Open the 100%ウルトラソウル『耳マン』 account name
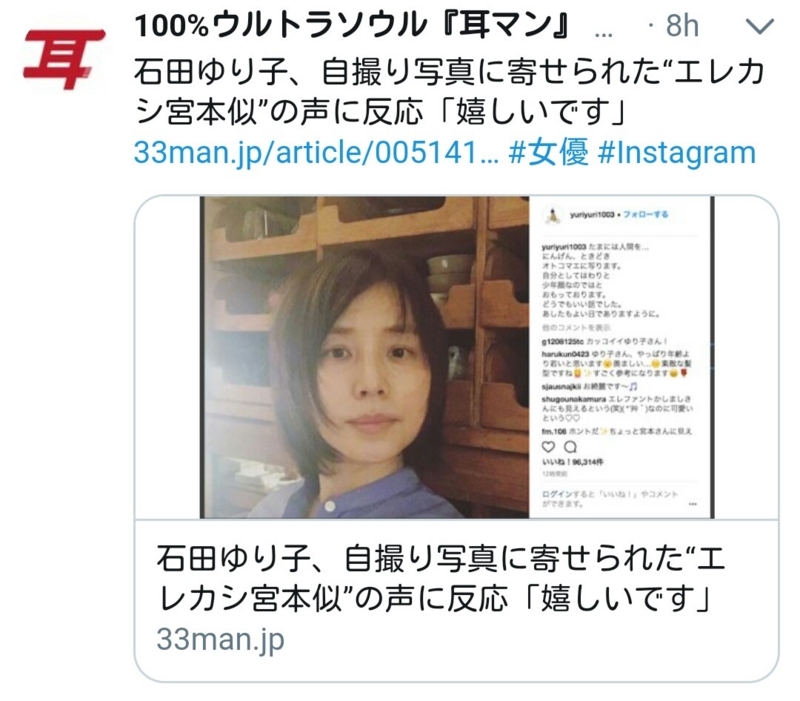800x701 pixels. (352, 25)
